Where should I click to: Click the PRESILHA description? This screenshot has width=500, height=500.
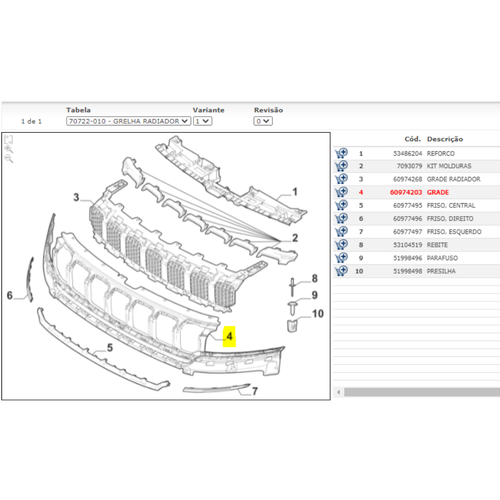[441, 271]
